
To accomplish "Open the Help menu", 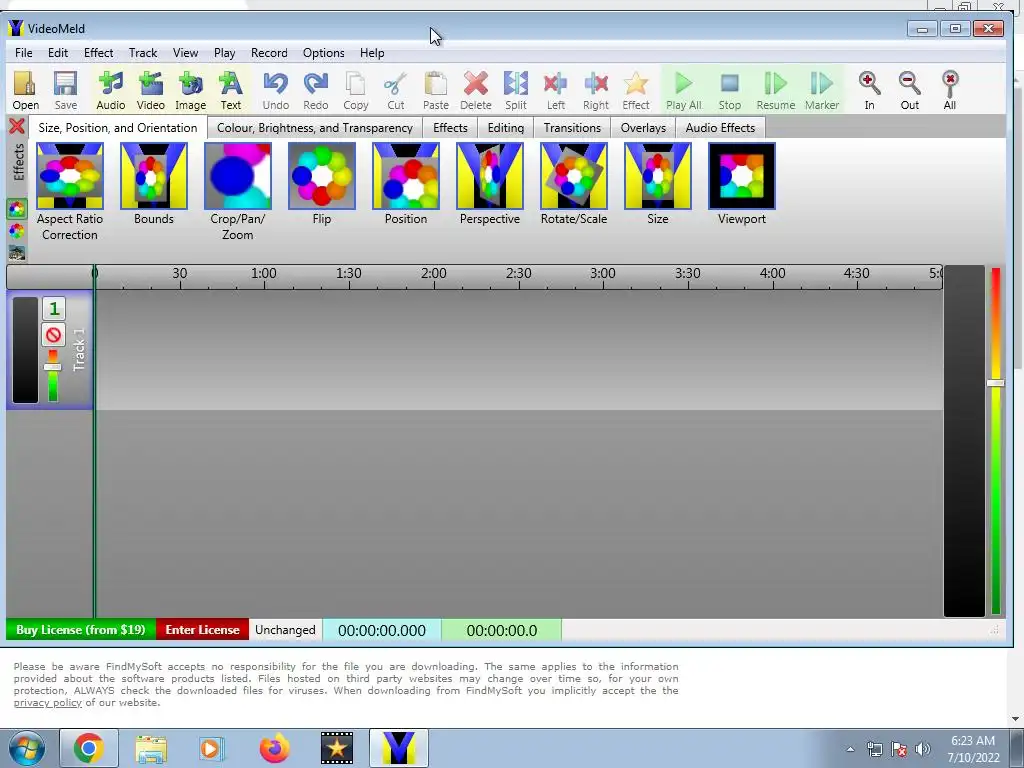I will tap(372, 53).
